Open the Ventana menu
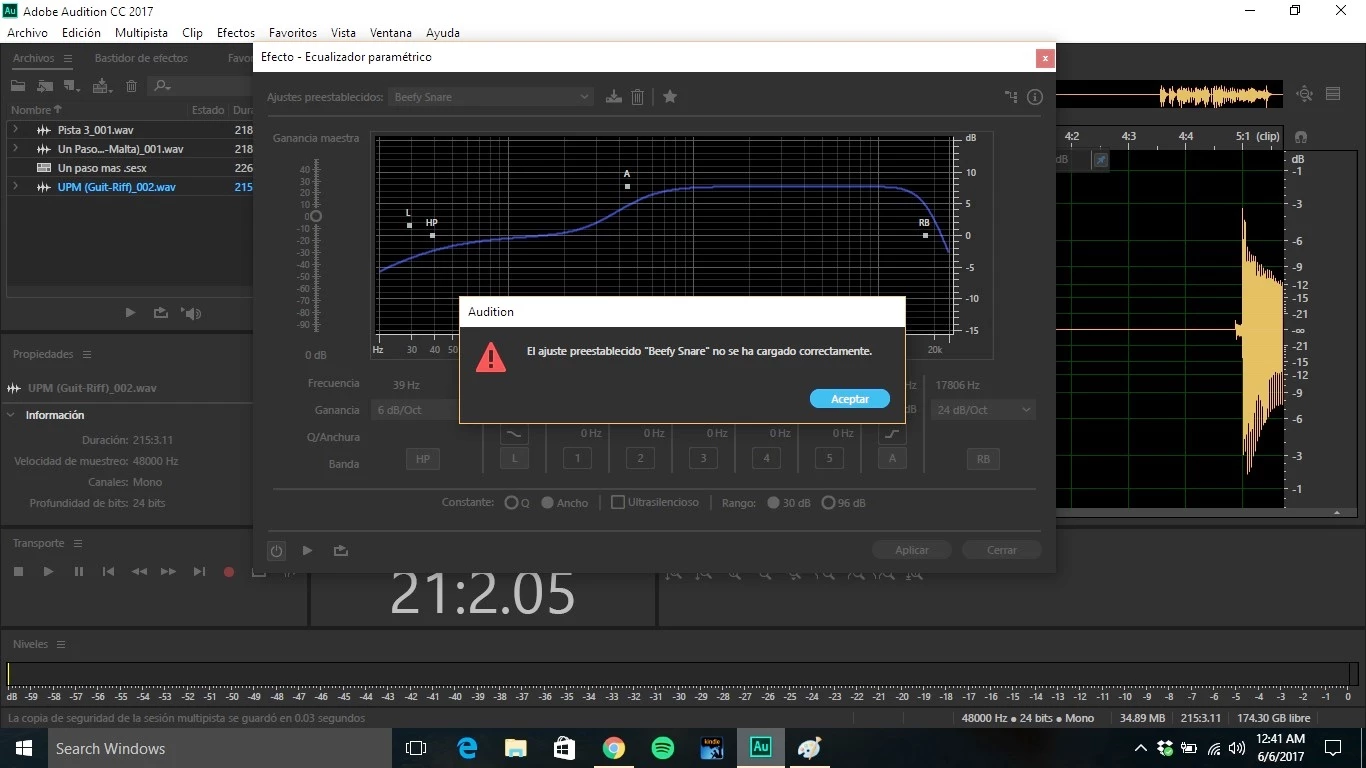The image size is (1366, 768). [x=391, y=33]
